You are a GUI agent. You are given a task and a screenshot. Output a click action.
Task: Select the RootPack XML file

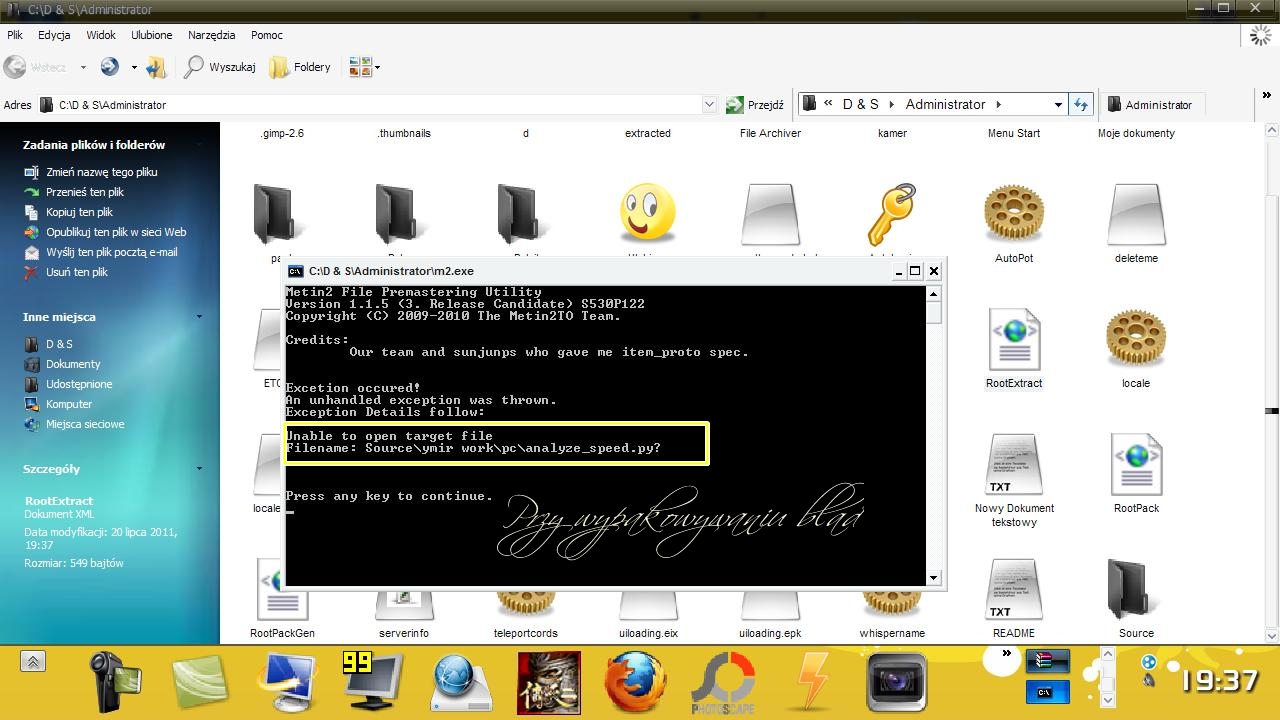coord(1136,464)
